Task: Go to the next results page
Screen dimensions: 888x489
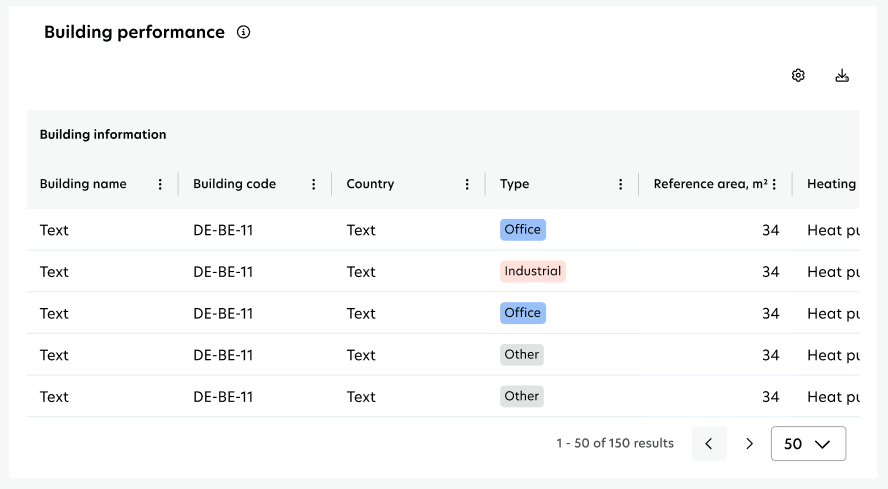Action: [749, 444]
